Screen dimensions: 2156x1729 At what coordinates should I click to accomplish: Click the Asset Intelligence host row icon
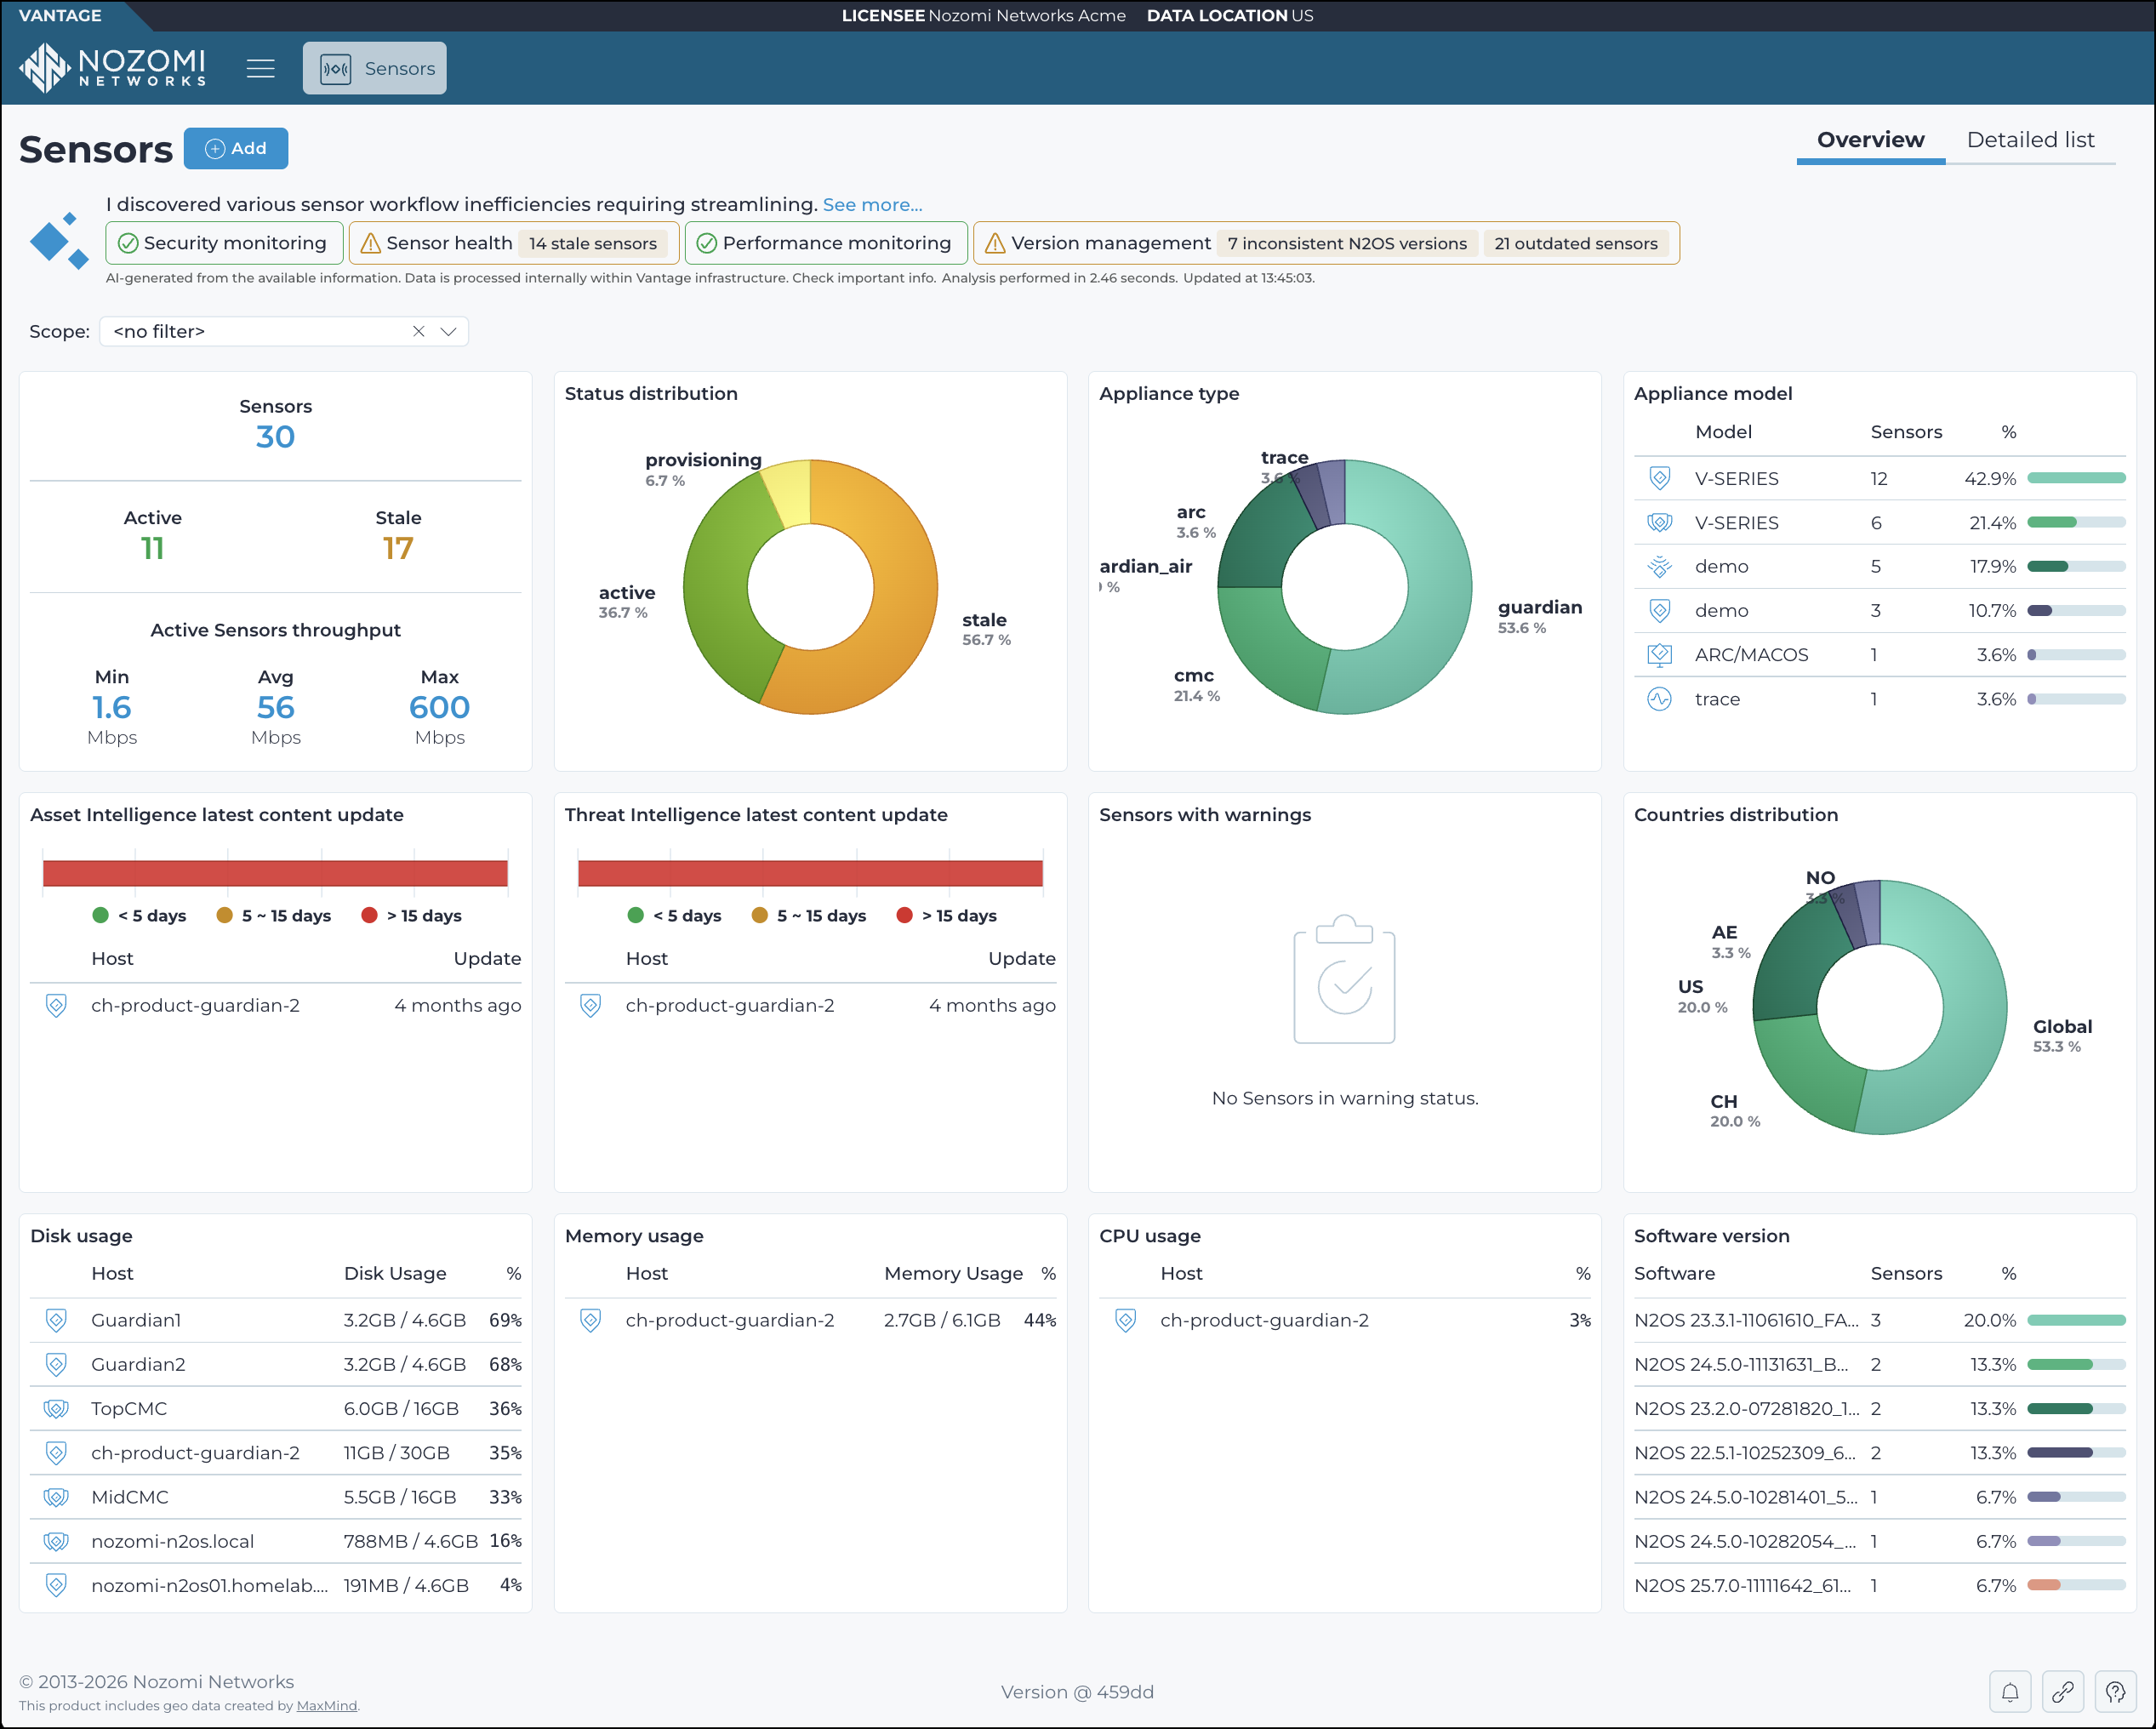(x=56, y=1005)
